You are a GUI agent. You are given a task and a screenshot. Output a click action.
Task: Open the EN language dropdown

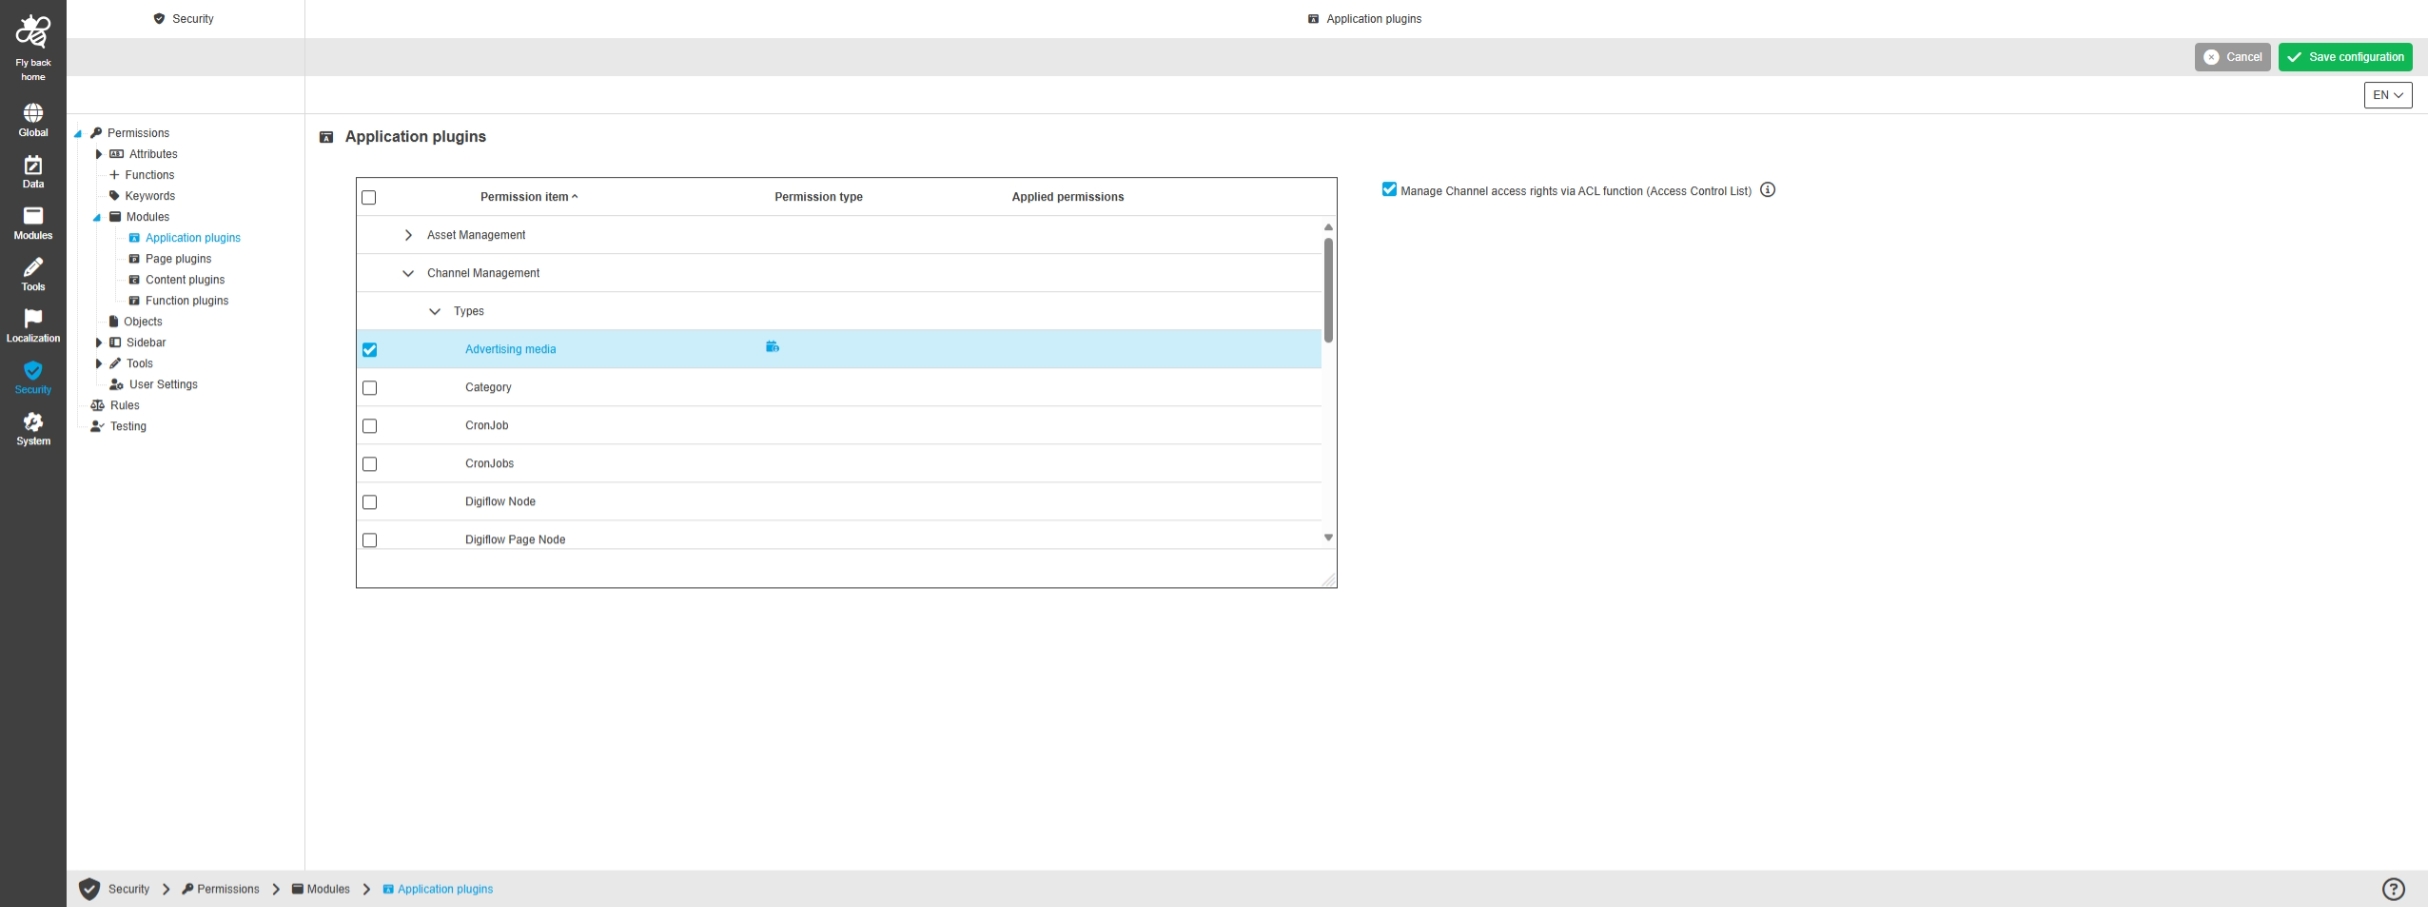click(x=2387, y=95)
